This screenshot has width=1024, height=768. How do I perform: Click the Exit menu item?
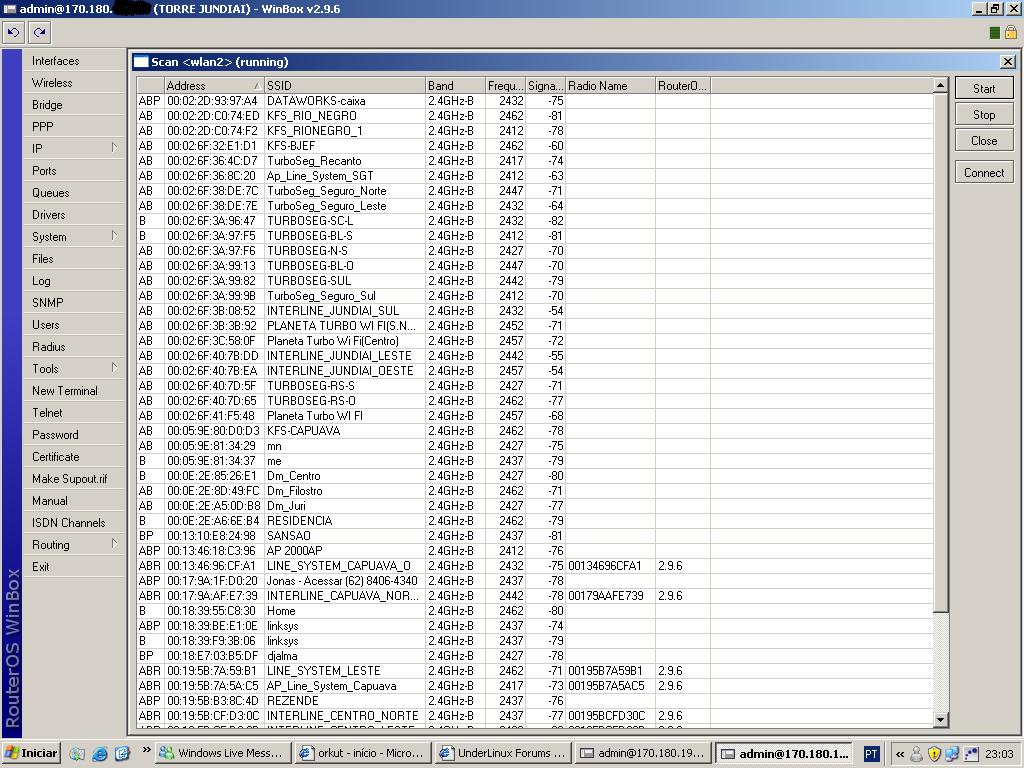(73, 567)
